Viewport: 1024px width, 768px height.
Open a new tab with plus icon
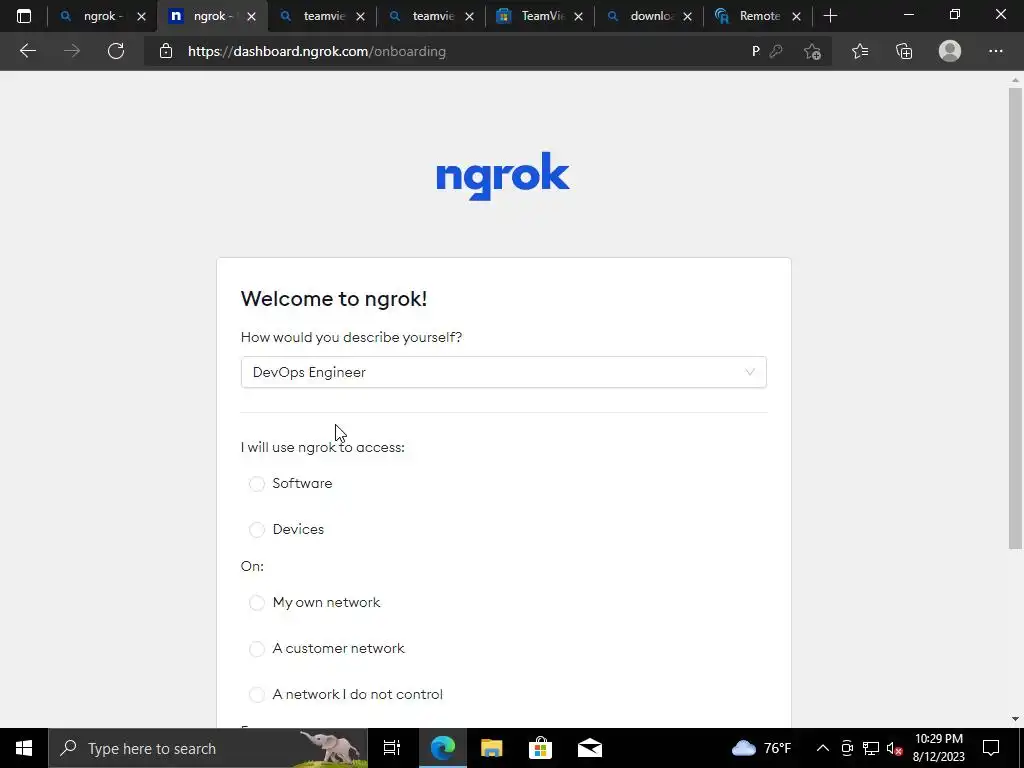830,16
